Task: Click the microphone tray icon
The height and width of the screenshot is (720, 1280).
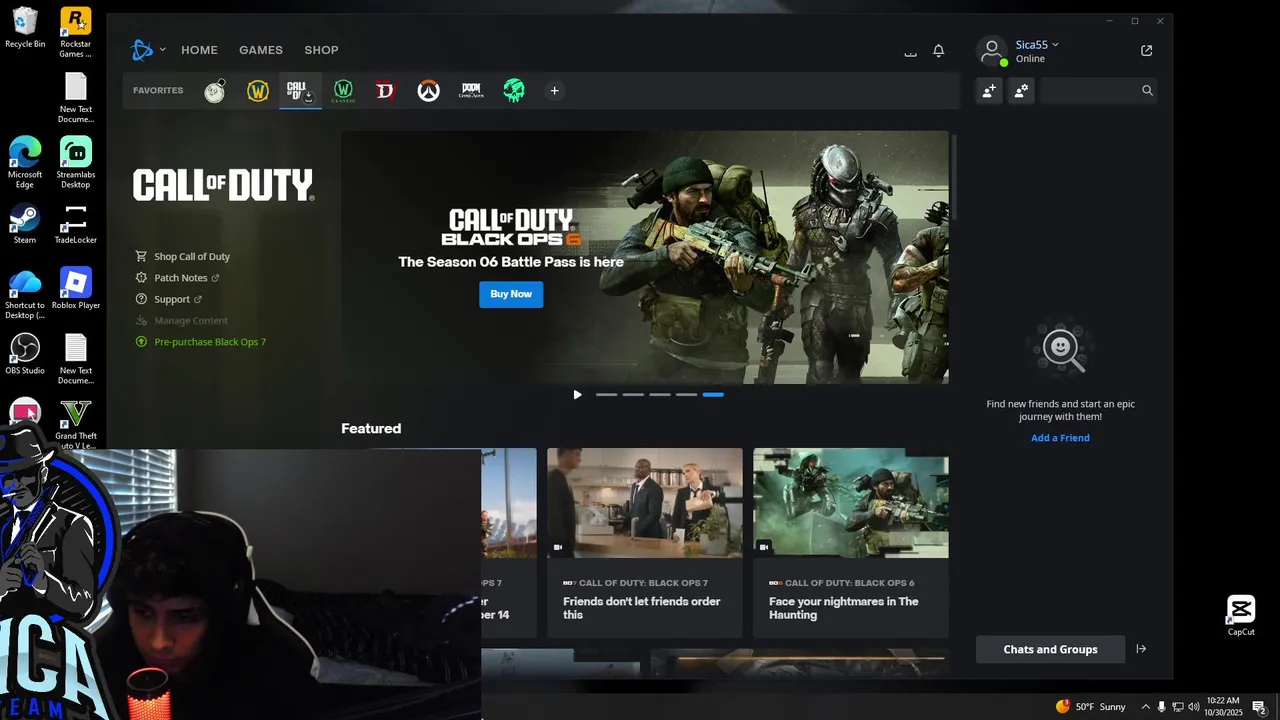Action: (1162, 707)
